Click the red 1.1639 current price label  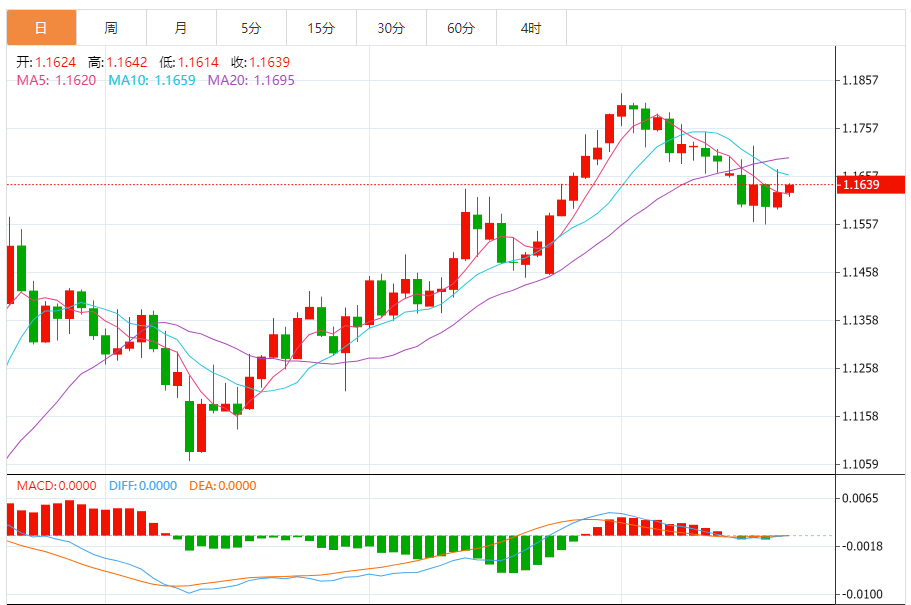(870, 185)
